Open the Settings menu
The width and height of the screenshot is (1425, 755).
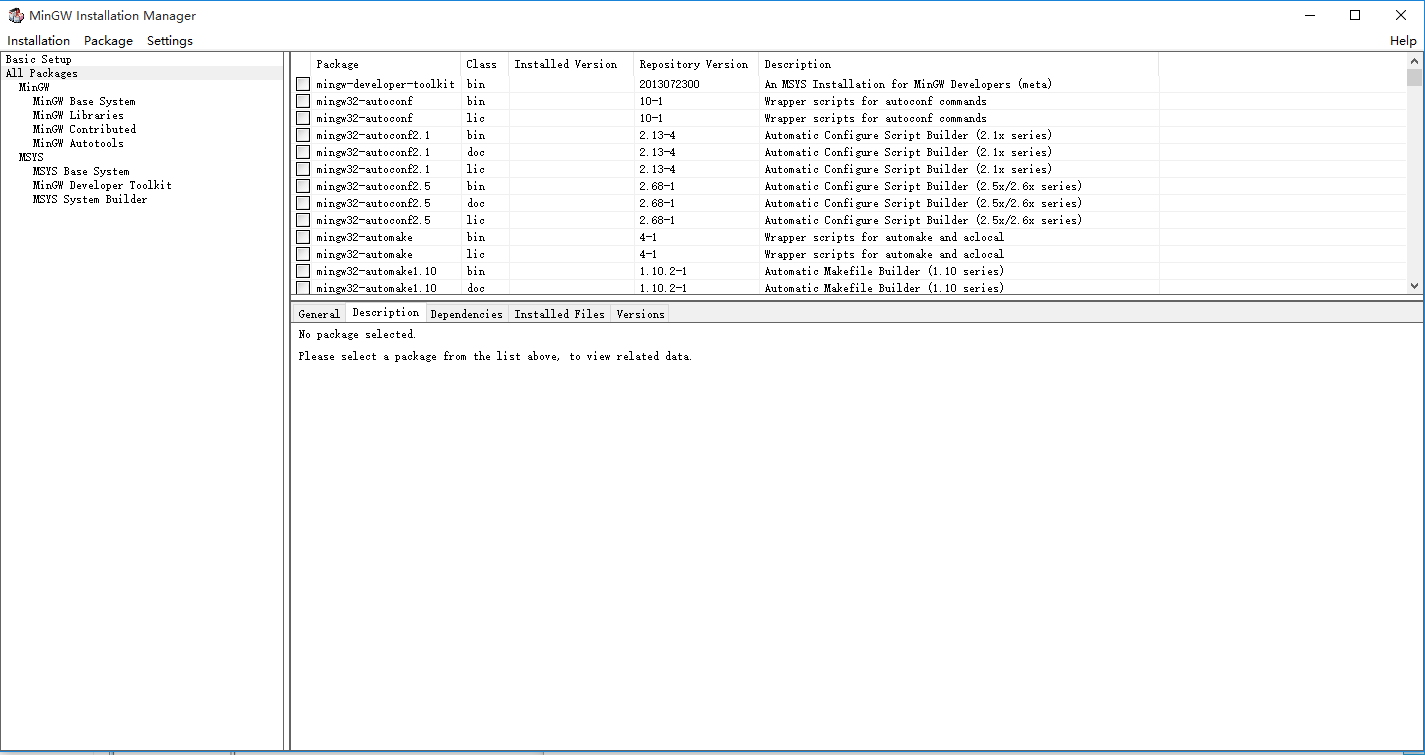pos(169,40)
